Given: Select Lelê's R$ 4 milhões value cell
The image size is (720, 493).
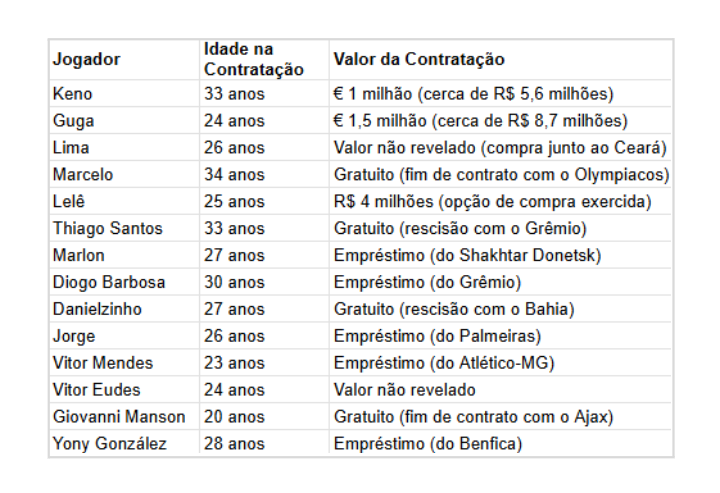Looking at the screenshot, I should pyautogui.click(x=501, y=202).
